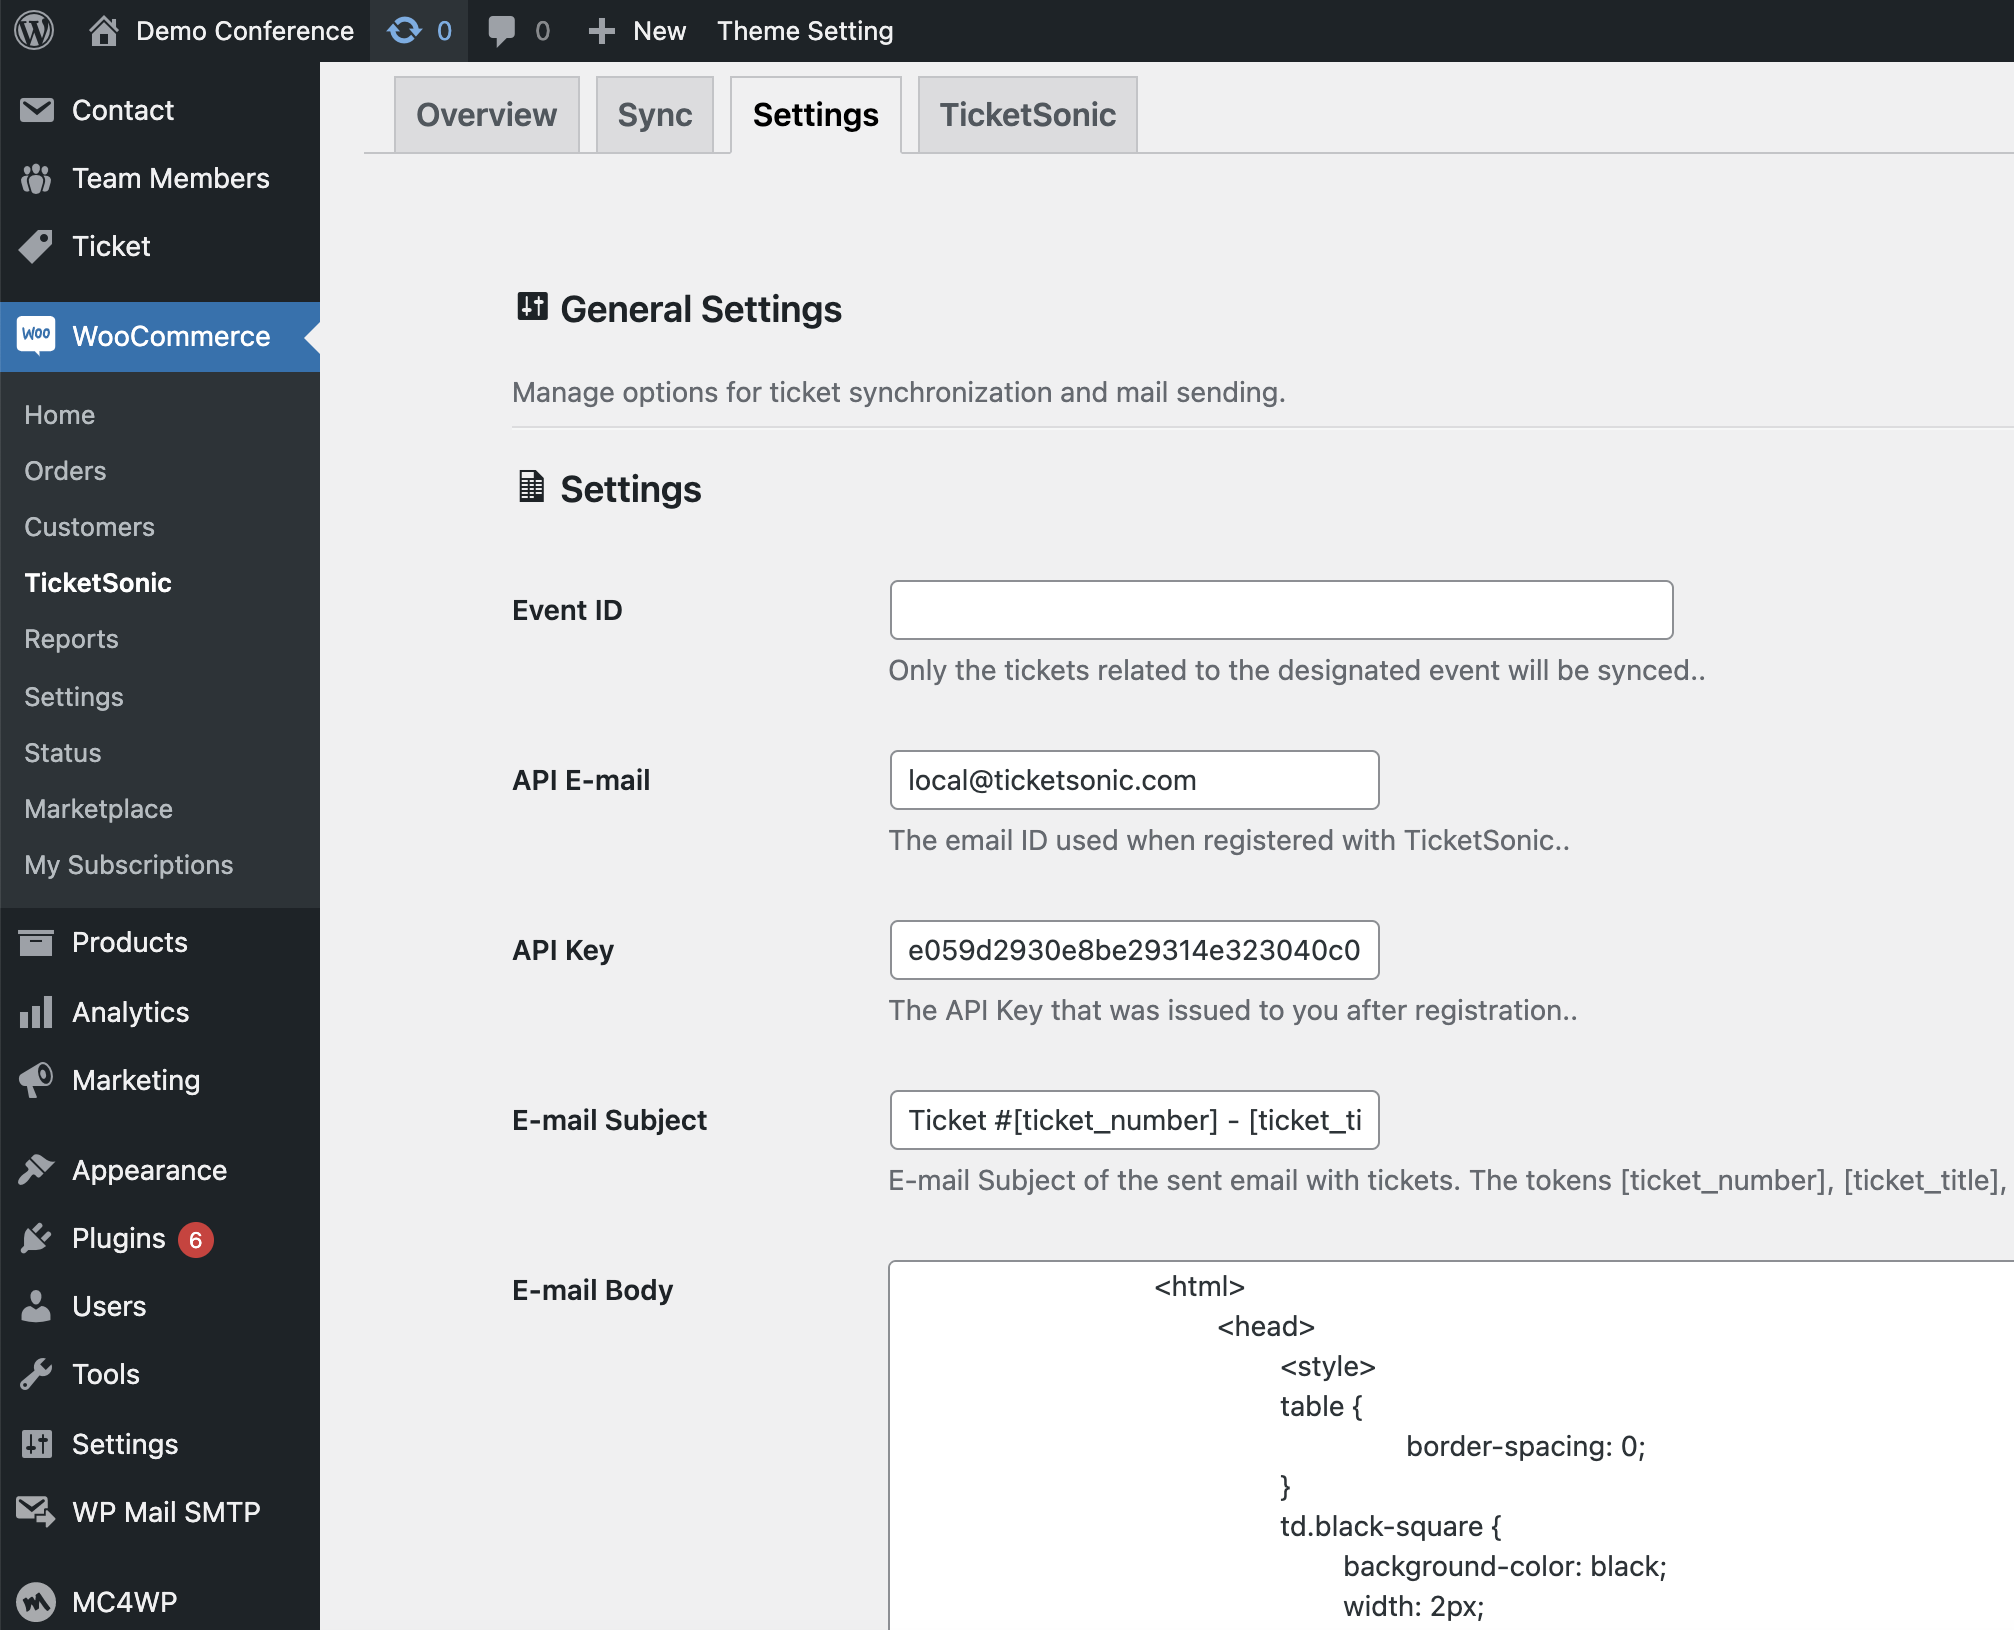Click the Appearance paintbrush icon
The image size is (2014, 1630).
tap(37, 1170)
